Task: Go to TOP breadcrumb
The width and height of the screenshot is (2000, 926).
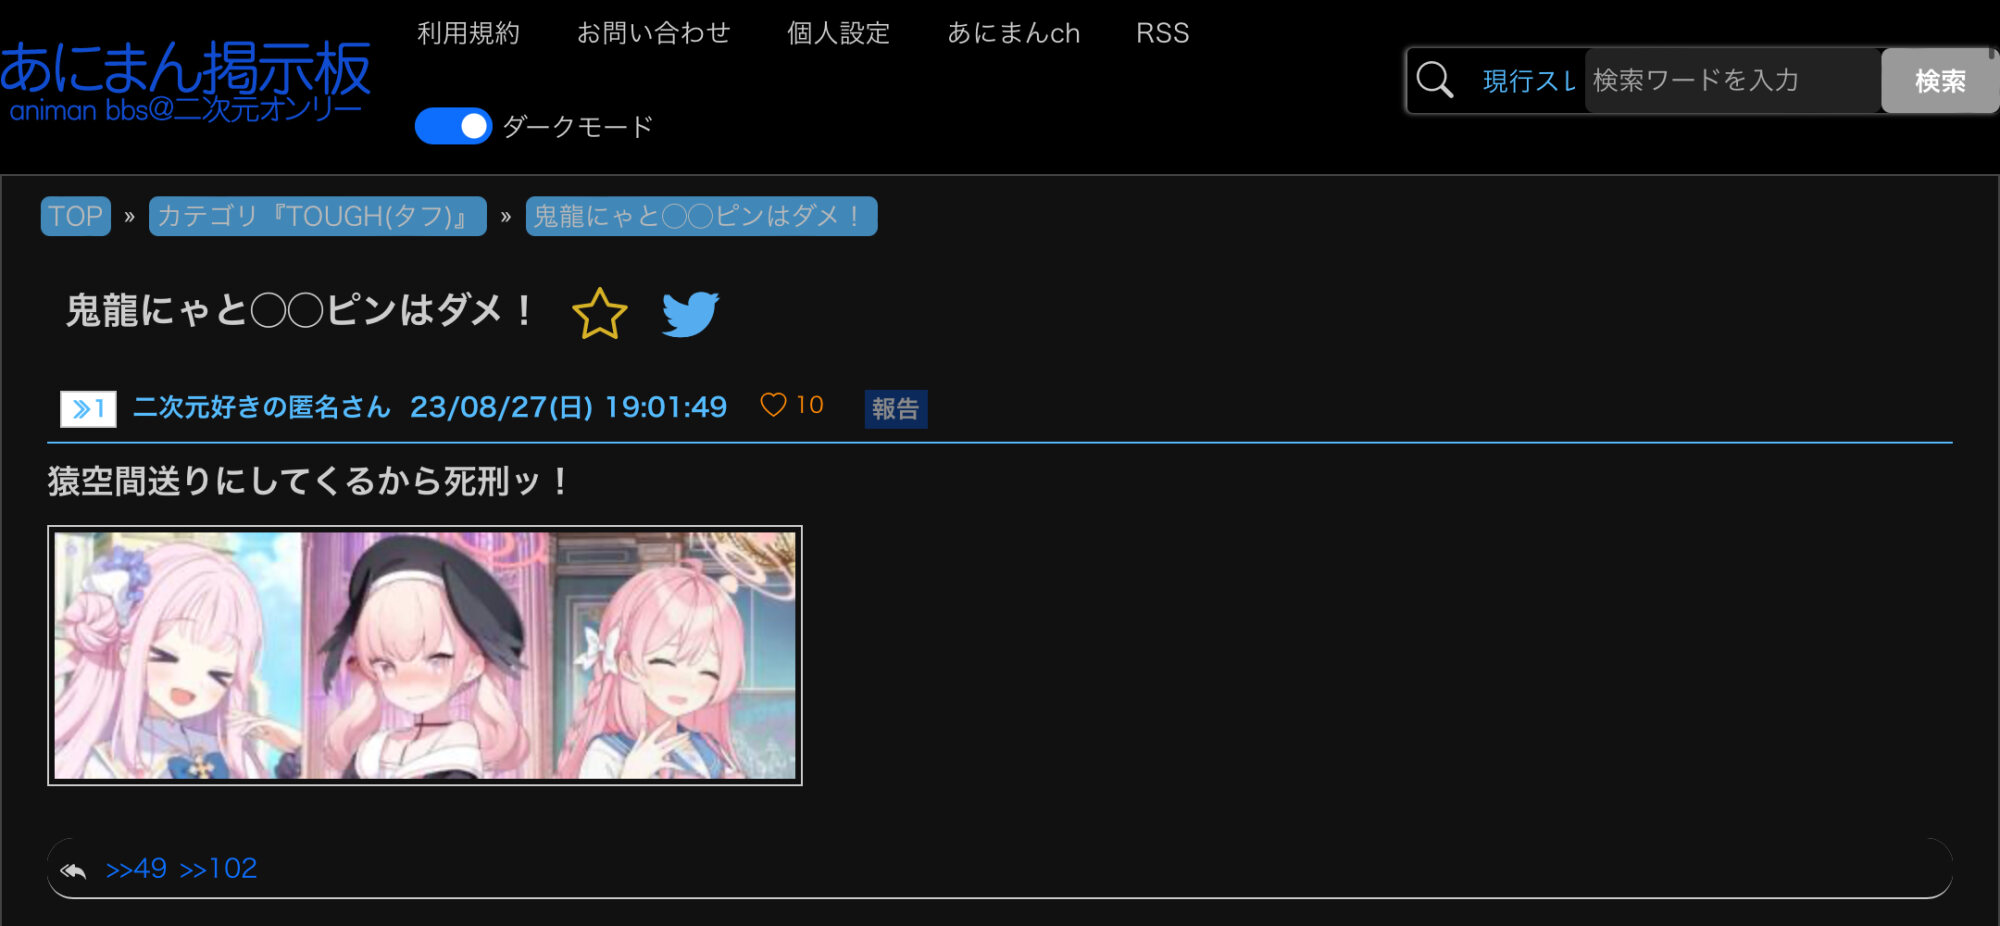Action: tap(76, 216)
